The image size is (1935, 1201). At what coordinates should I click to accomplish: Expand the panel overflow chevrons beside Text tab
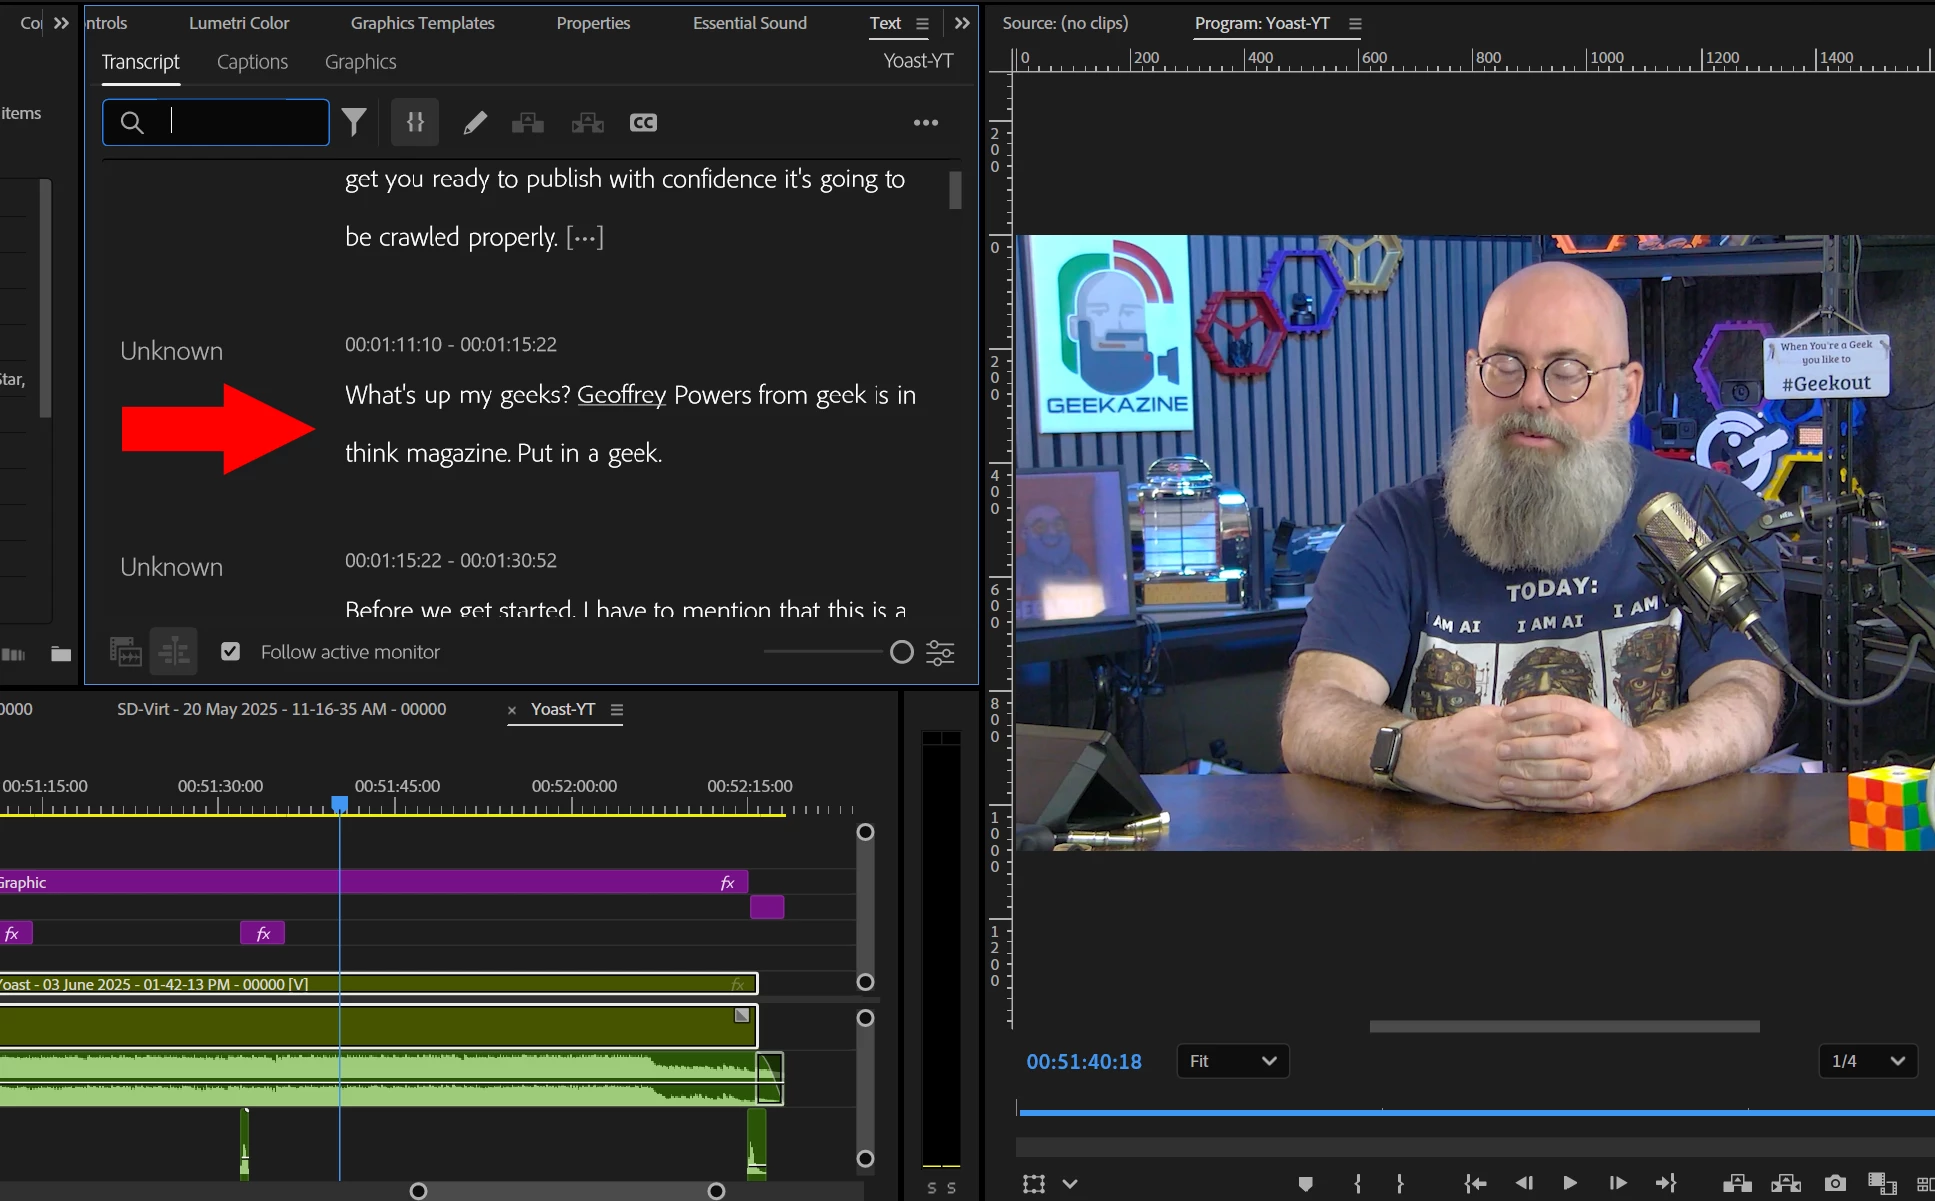tap(962, 23)
